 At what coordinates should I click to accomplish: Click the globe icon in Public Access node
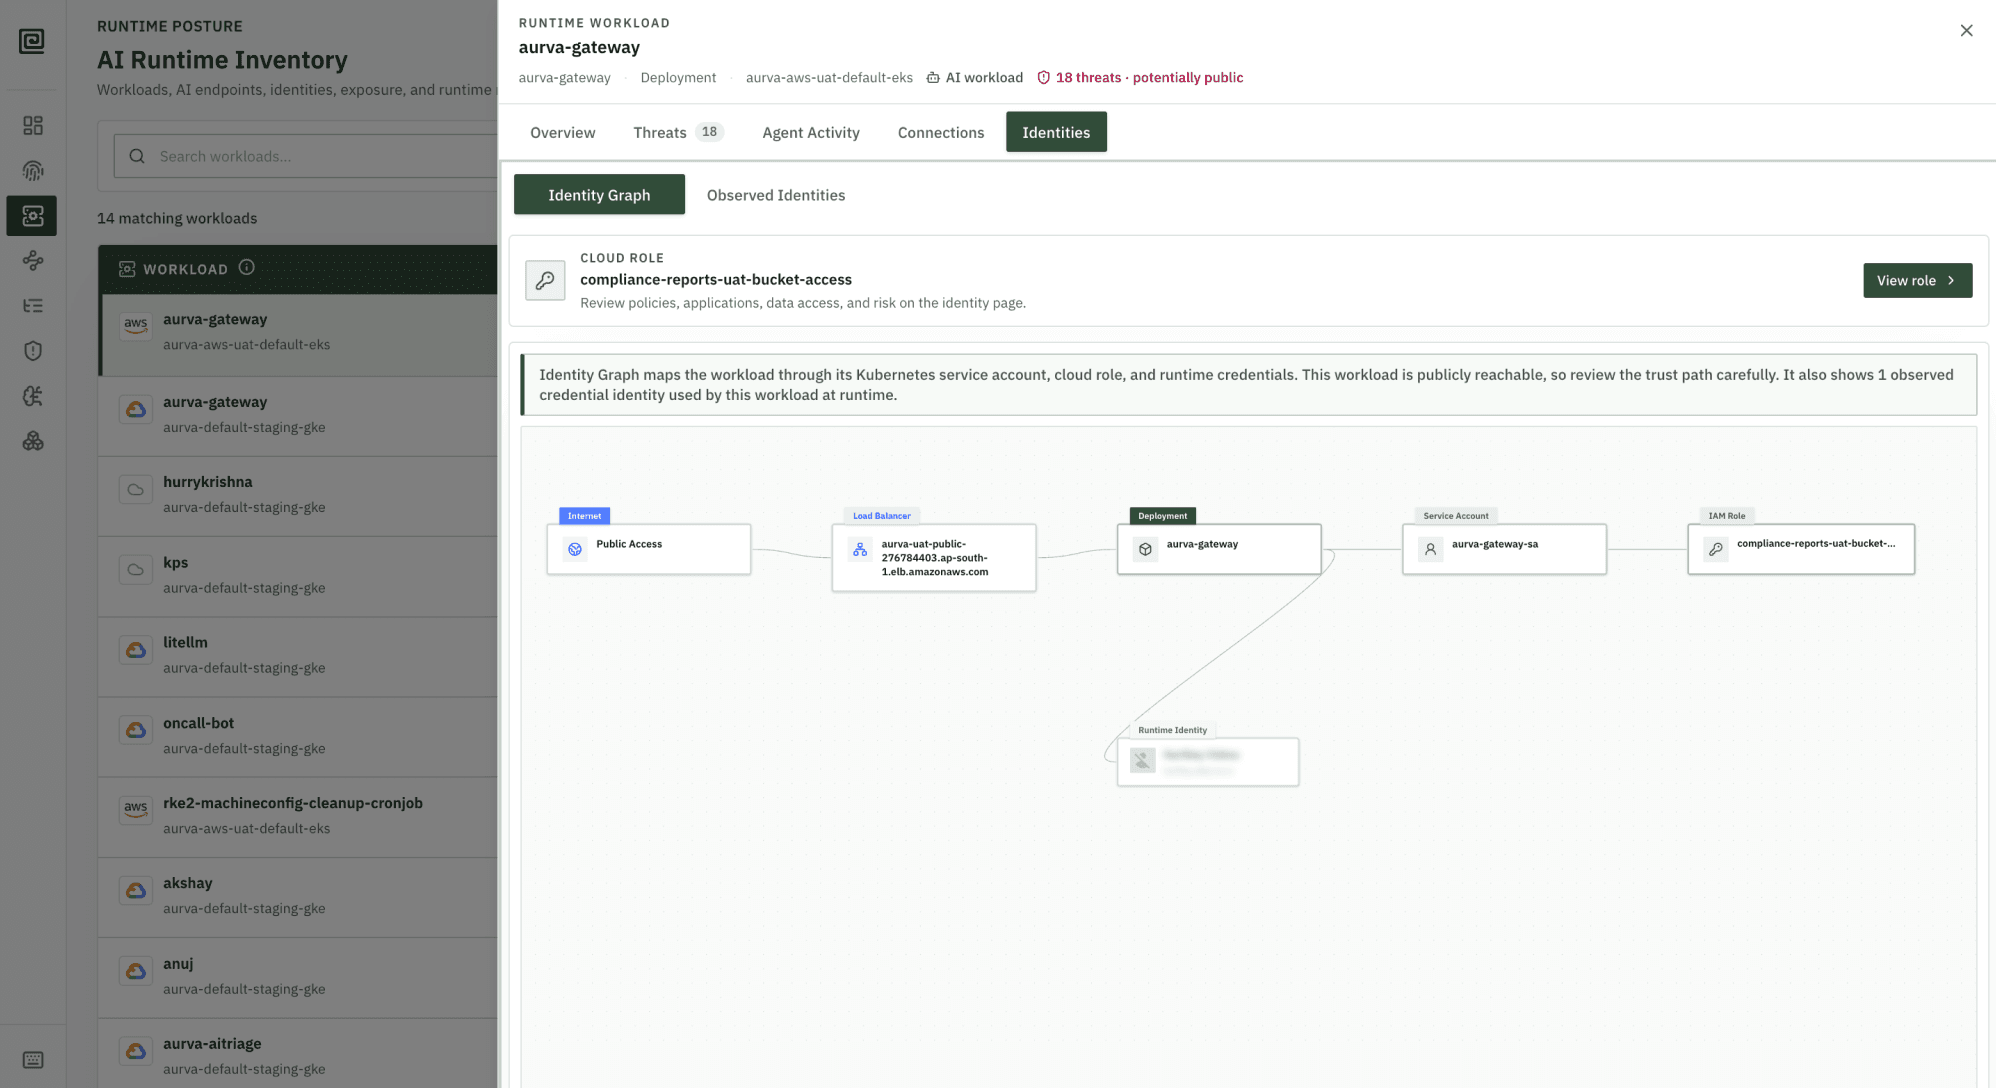575,549
